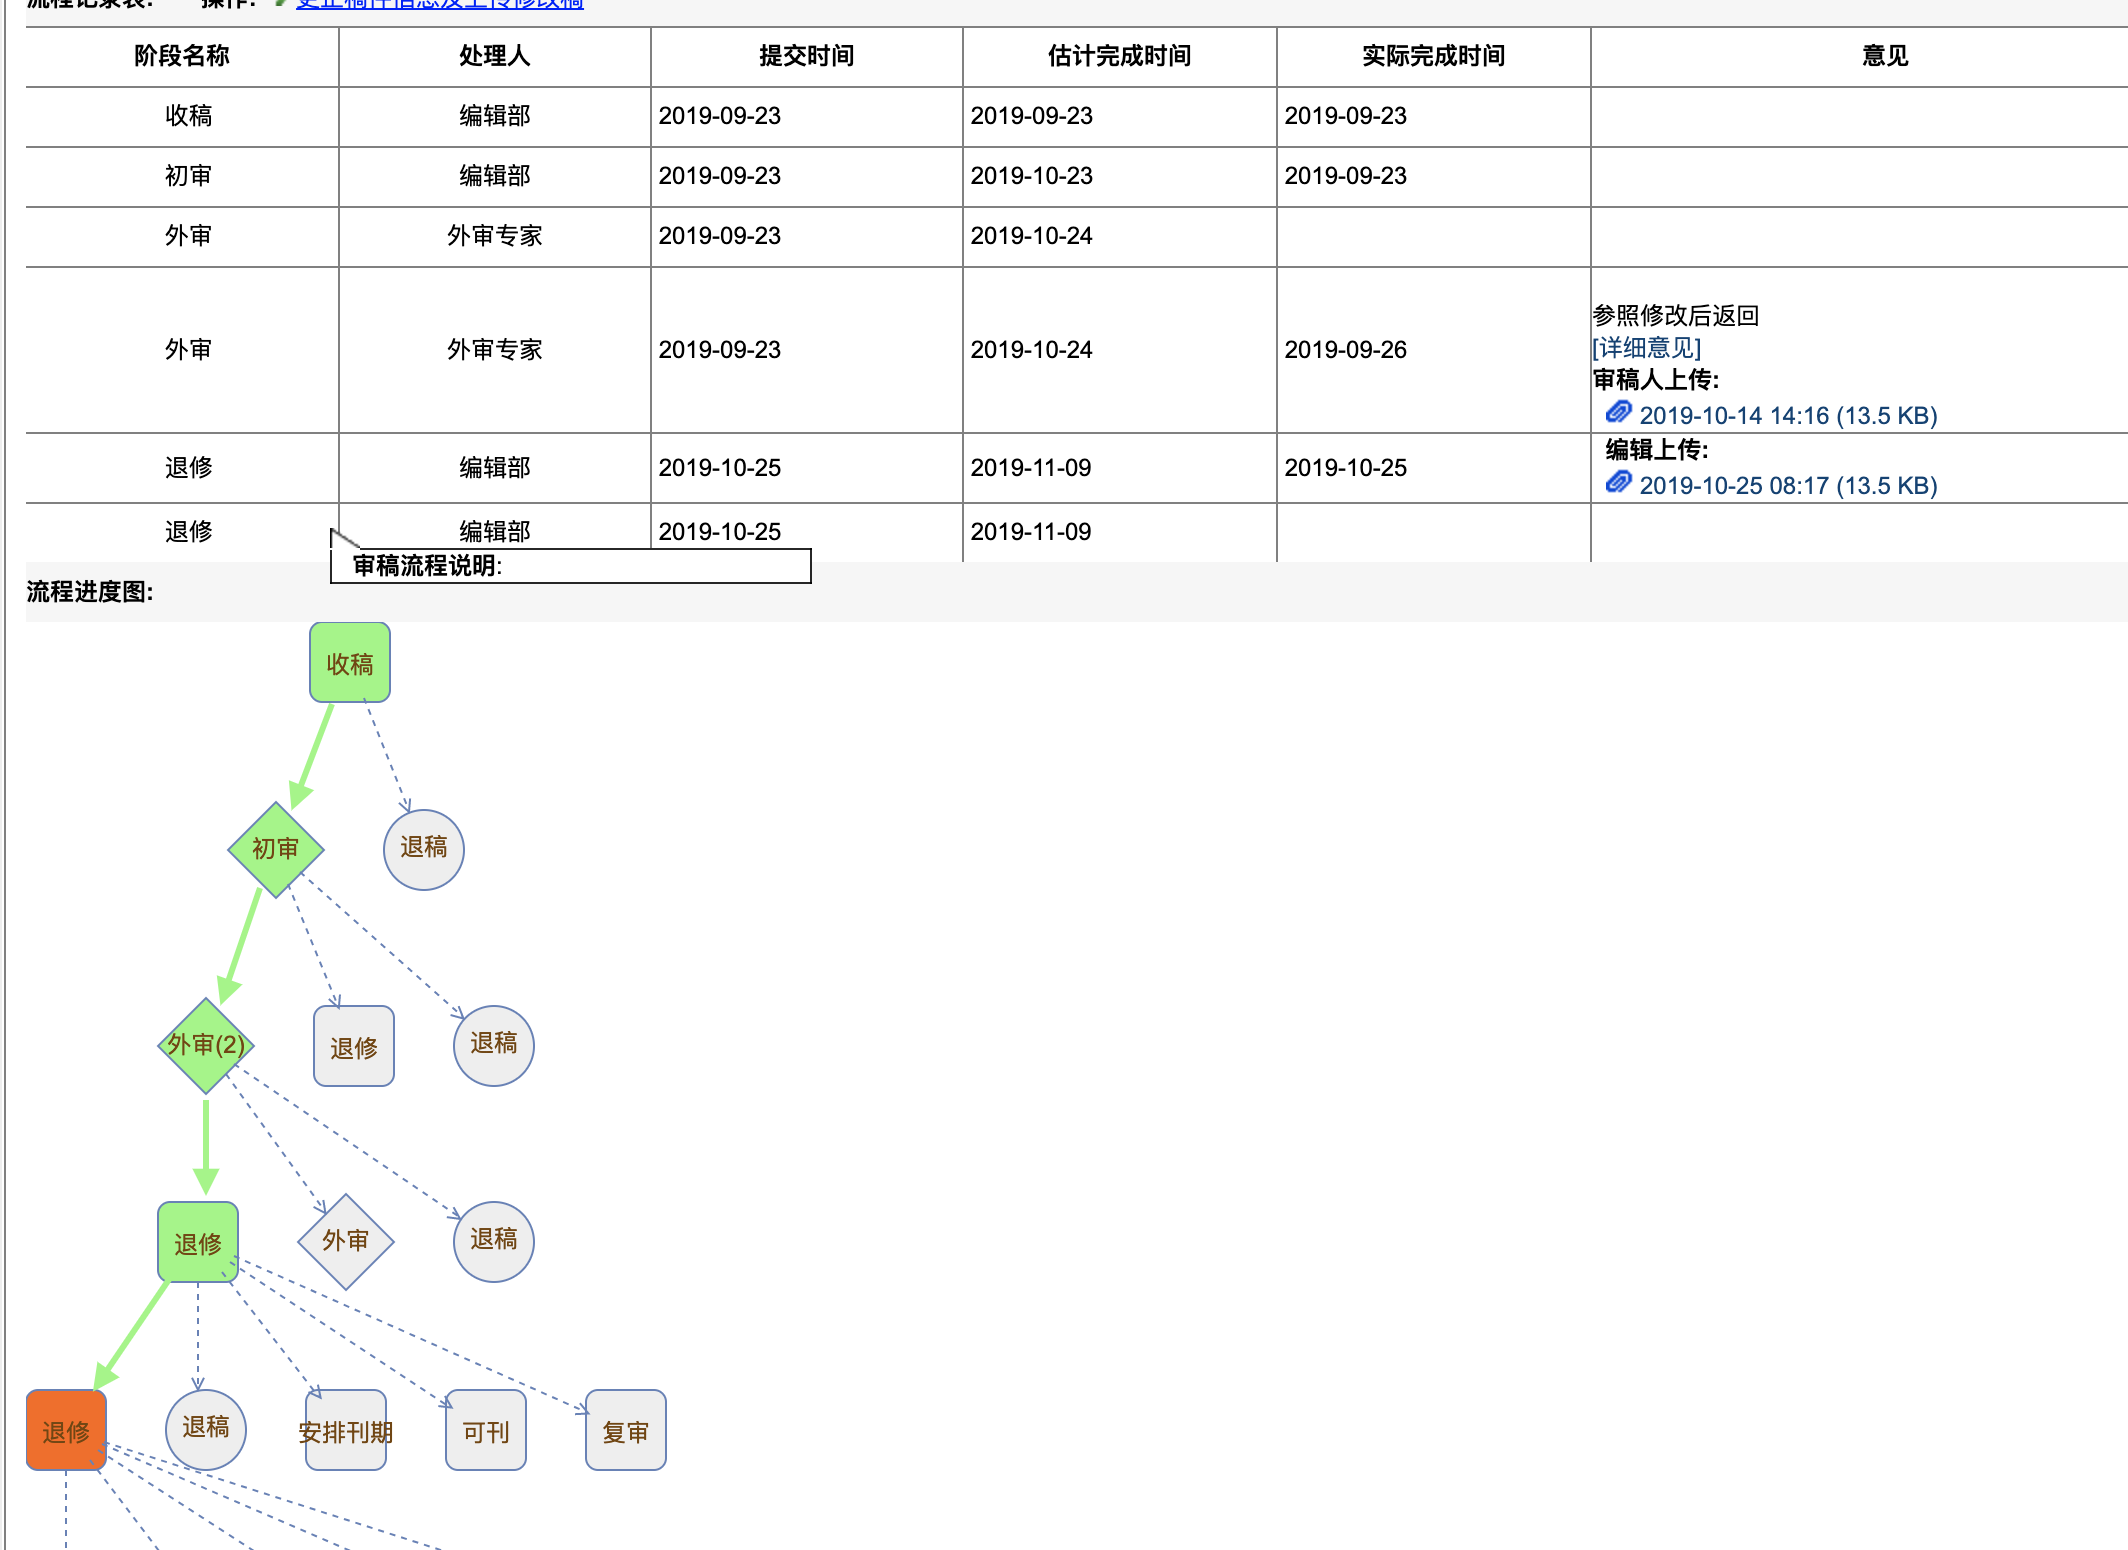Screen dimensions: 2128x1550
Task: Select the 外审(2) diamond node
Action: 206,1045
